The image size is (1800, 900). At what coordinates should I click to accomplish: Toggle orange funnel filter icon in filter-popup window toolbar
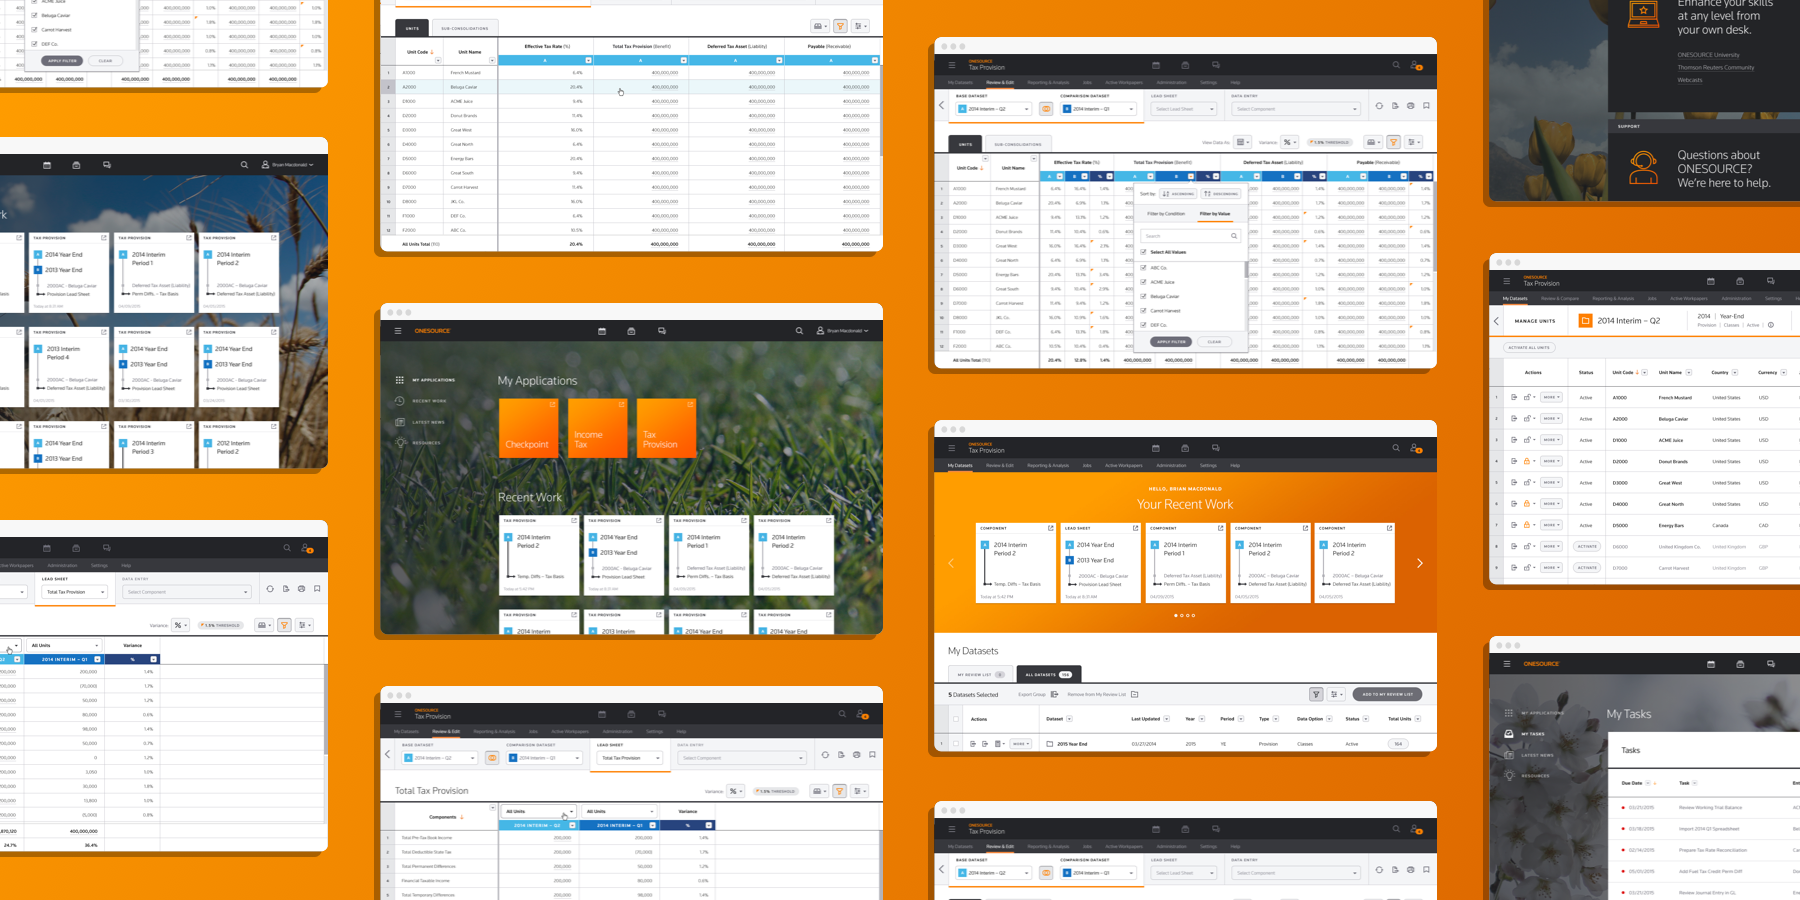pos(1393,142)
